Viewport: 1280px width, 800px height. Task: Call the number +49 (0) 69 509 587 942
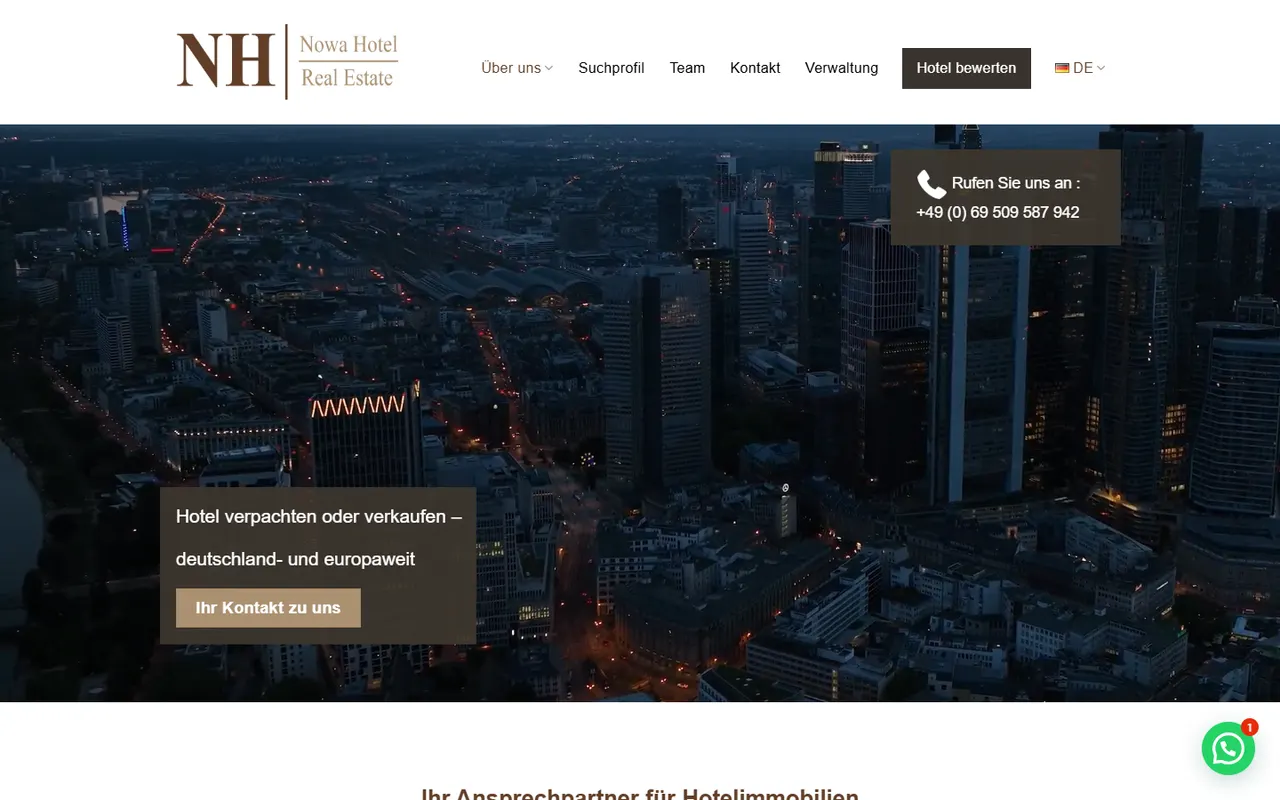coord(998,212)
